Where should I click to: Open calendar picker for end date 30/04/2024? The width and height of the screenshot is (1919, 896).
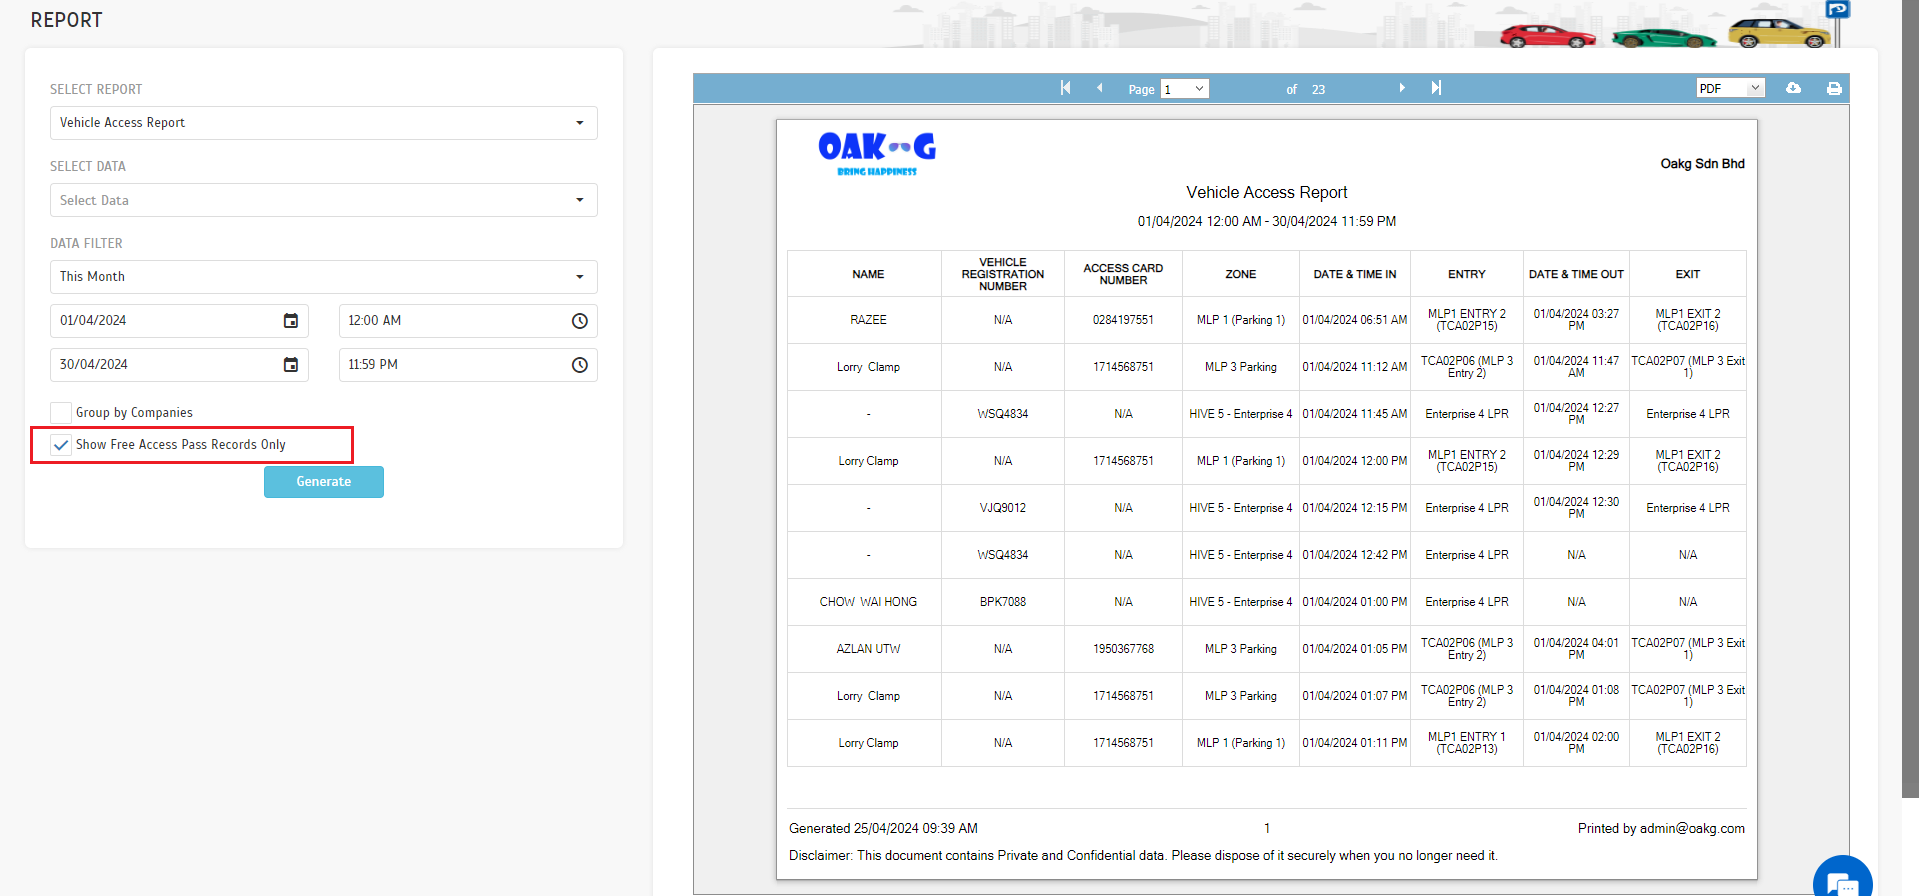[291, 365]
